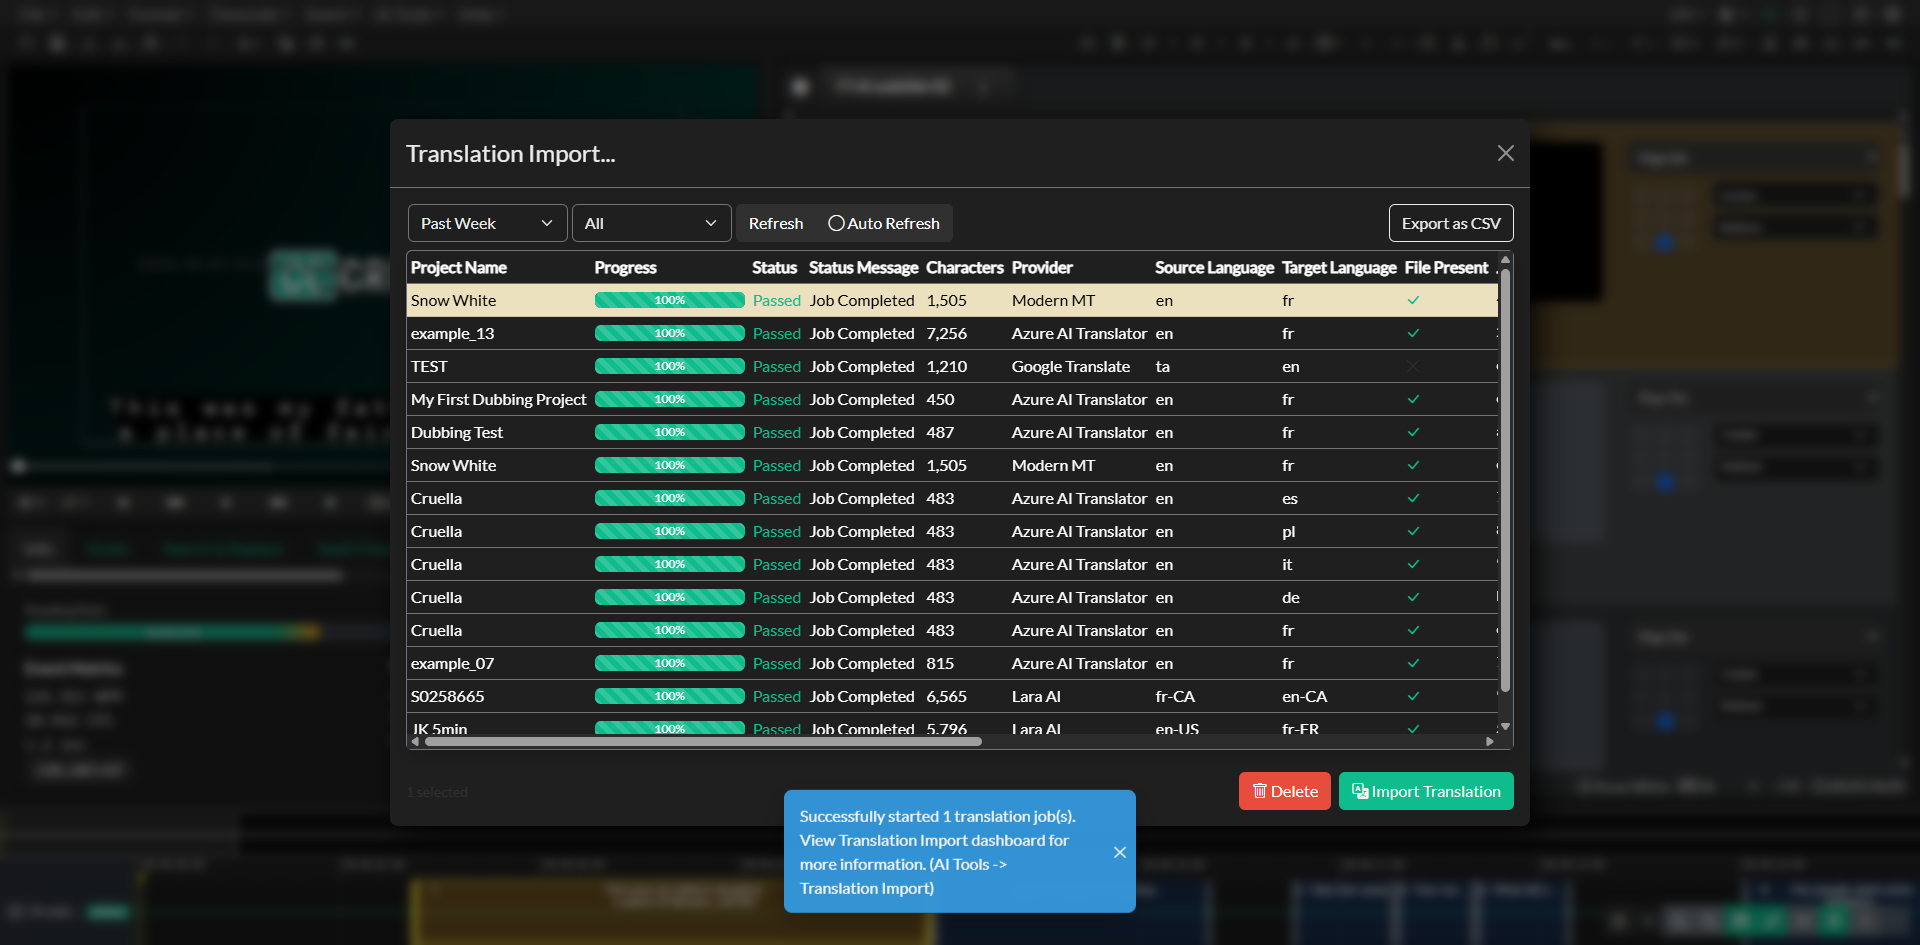The image size is (1920, 945).
Task: Click the 7,256 characters cell
Action: click(946, 333)
